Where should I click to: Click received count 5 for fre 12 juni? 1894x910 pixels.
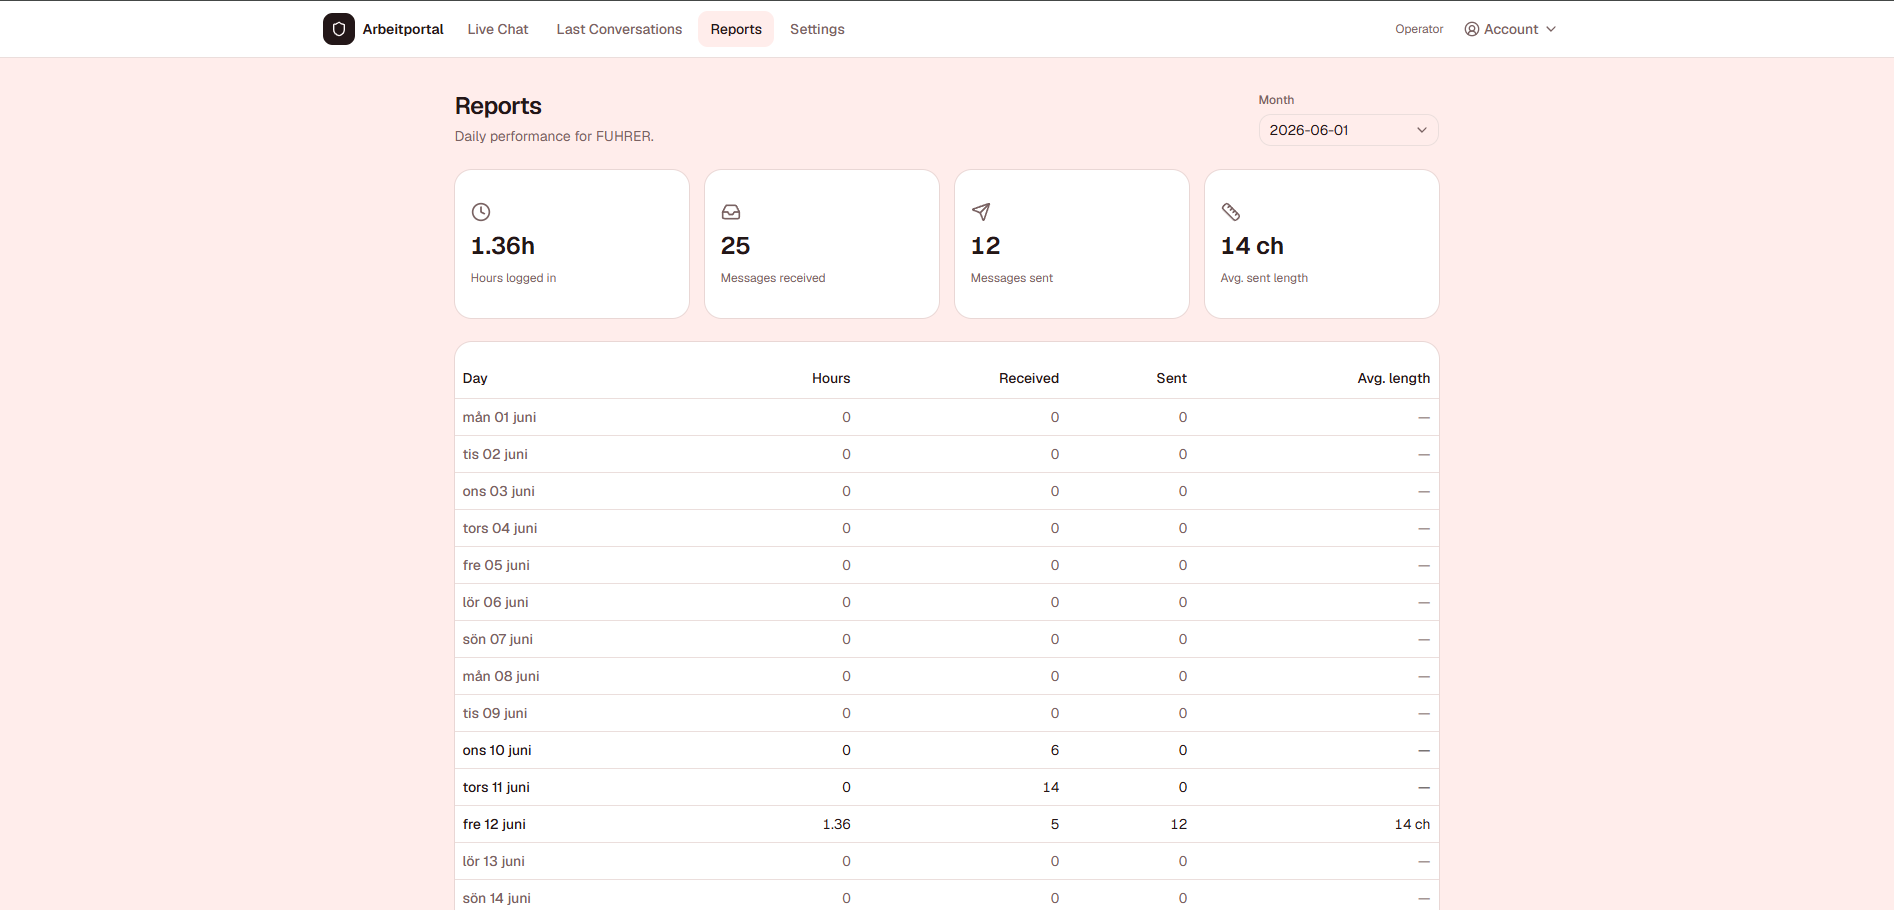tap(1055, 824)
